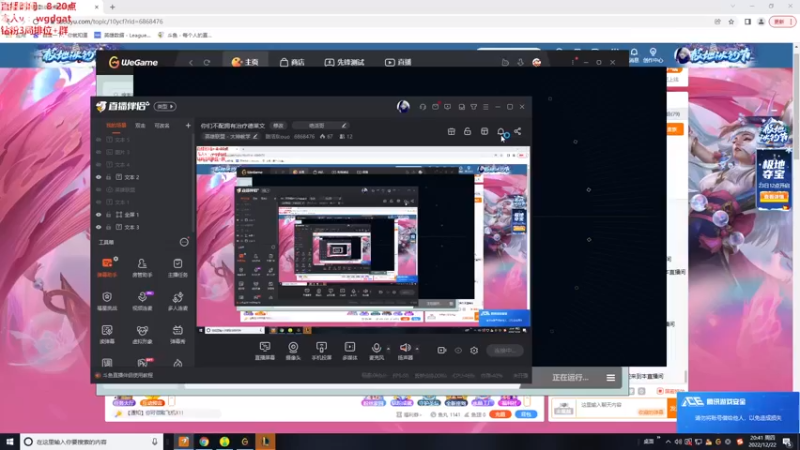Mute the 扬声器 speaker
Viewport: 800px width, 450px height.
405,351
